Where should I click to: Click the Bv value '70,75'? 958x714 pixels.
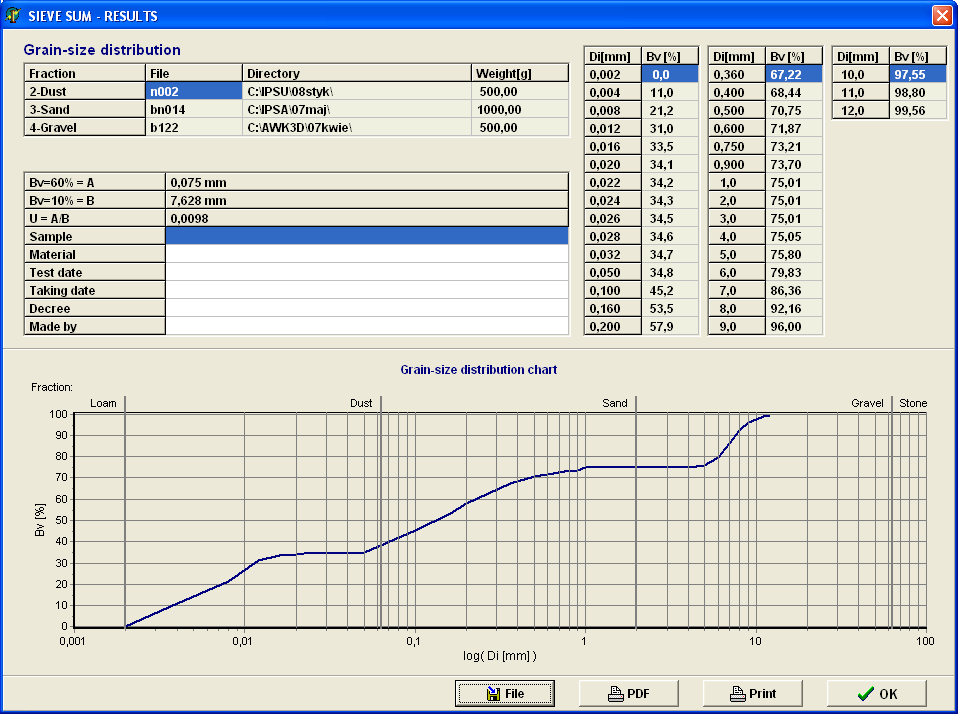(794, 111)
